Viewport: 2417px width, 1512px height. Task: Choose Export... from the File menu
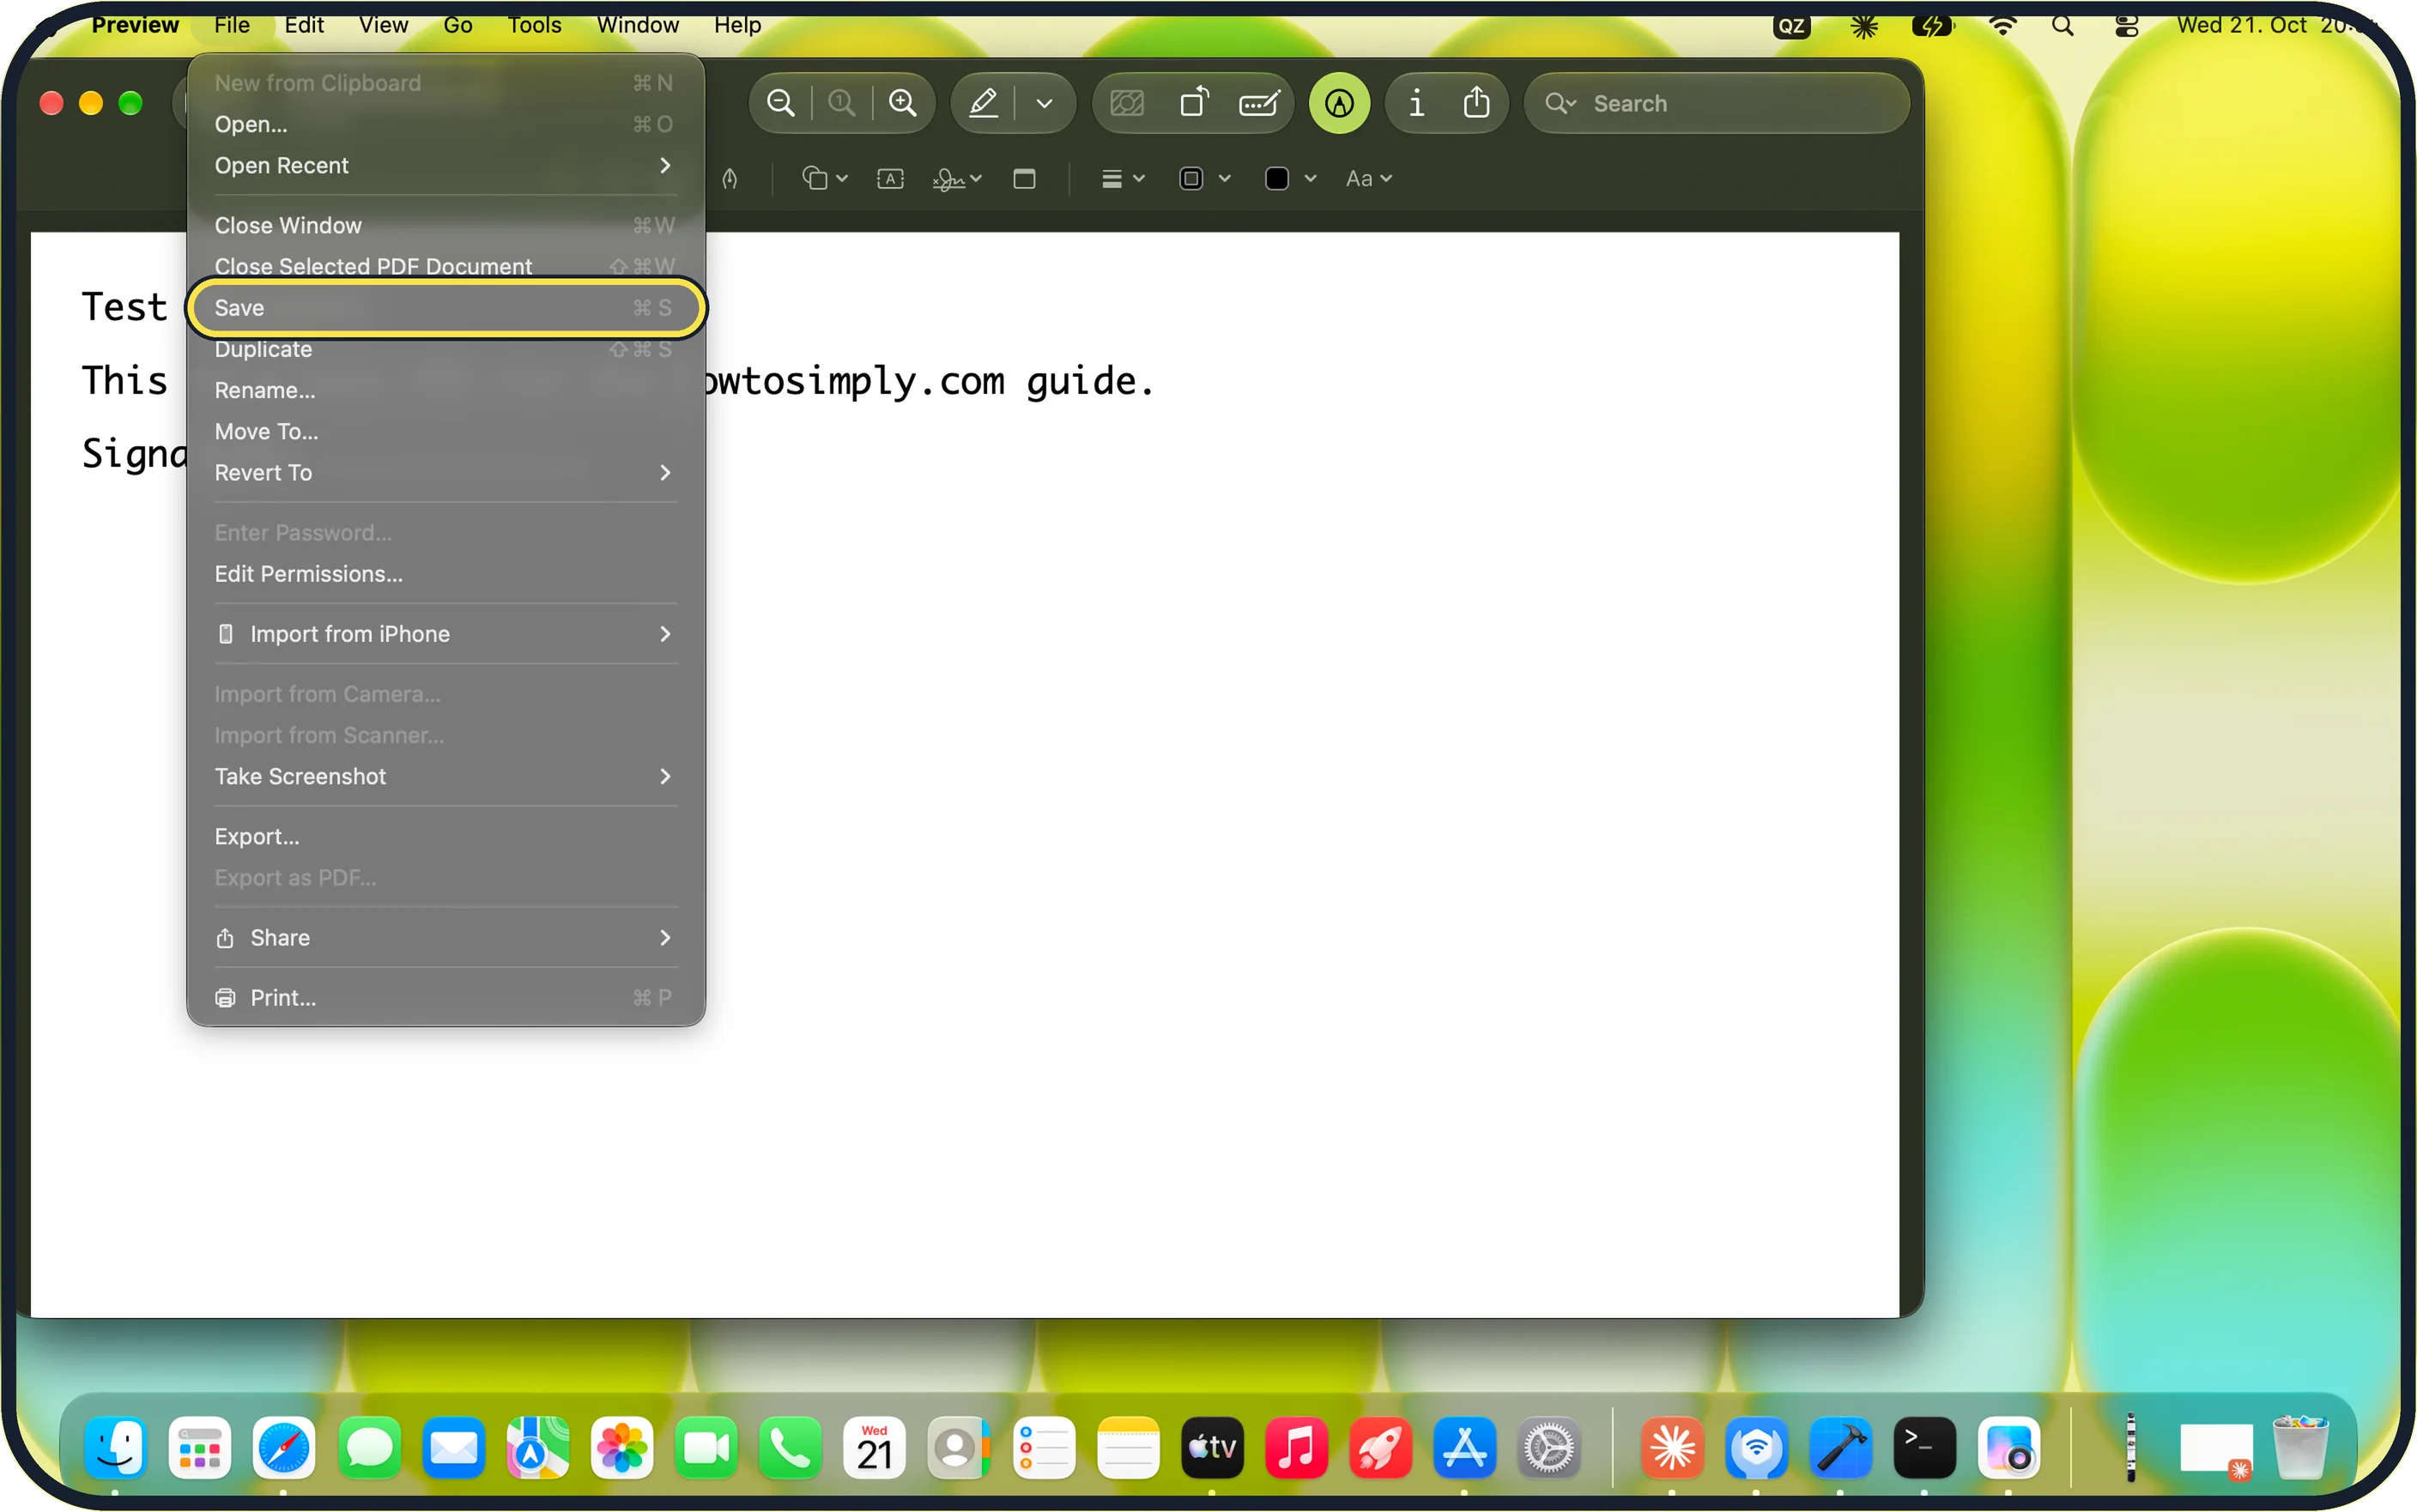coord(446,836)
